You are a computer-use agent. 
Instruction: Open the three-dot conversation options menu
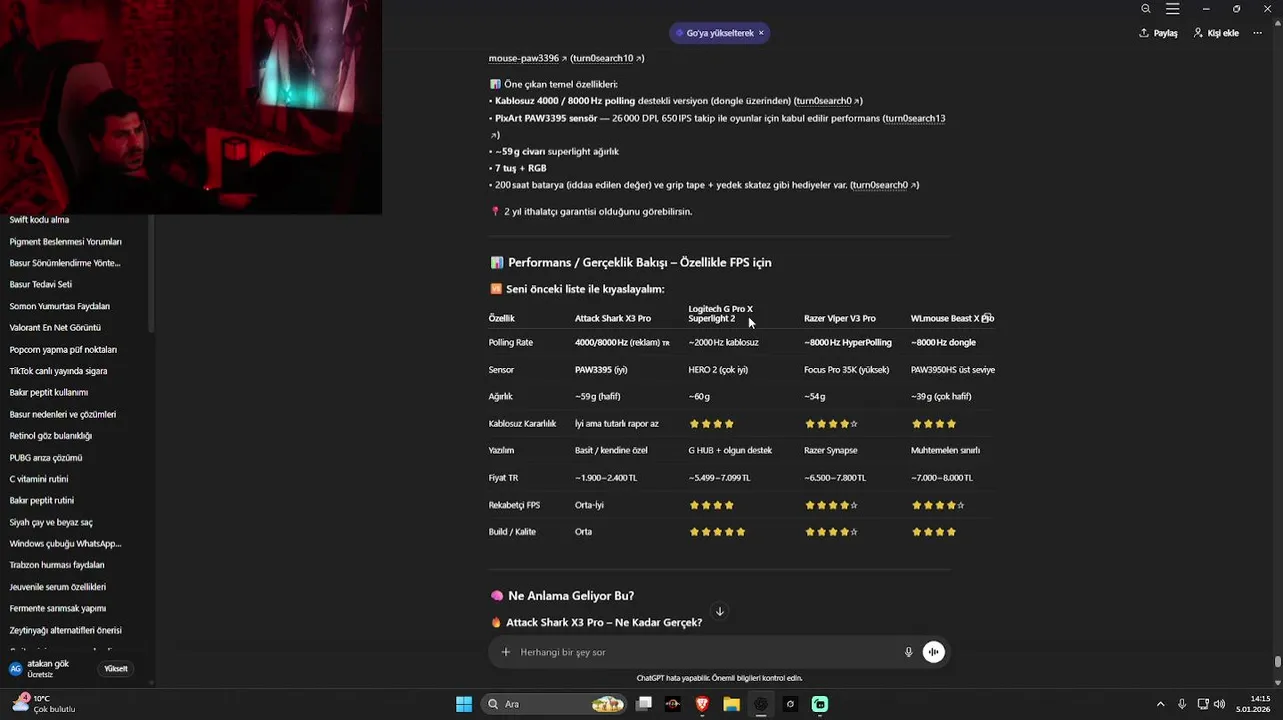coord(1260,33)
